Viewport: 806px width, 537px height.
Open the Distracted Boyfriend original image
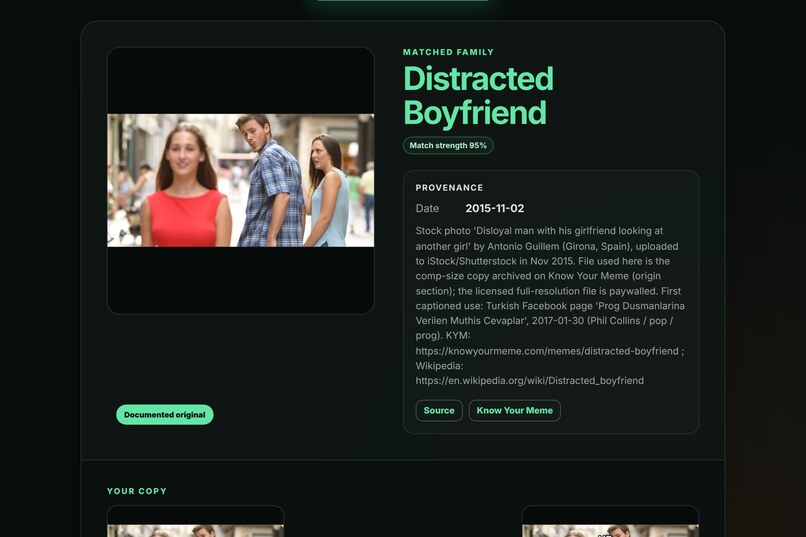tap(241, 180)
